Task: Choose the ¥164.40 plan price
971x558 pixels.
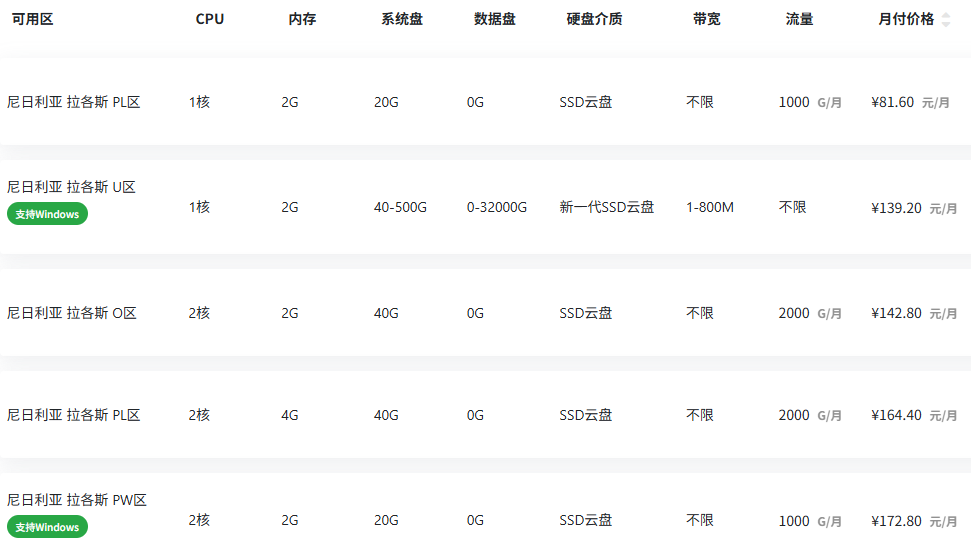Action: pos(896,415)
